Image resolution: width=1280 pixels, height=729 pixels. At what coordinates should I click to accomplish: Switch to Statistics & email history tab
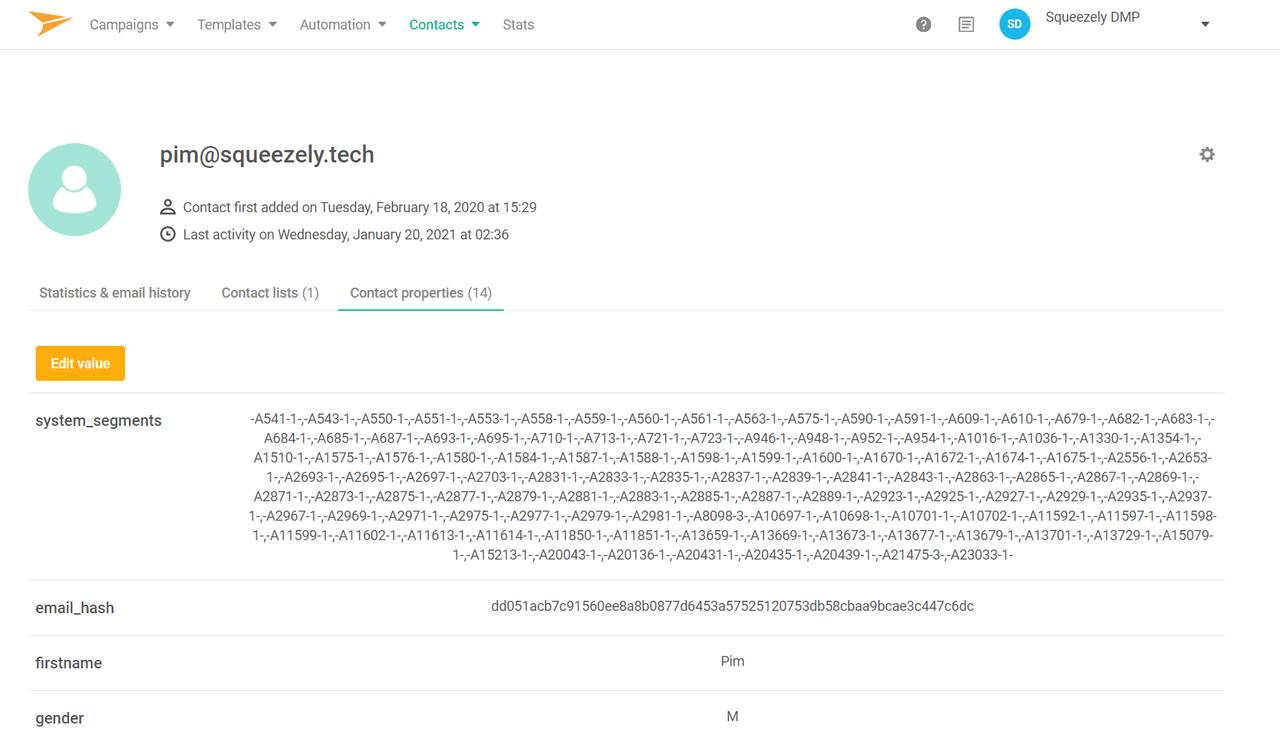pyautogui.click(x=115, y=293)
